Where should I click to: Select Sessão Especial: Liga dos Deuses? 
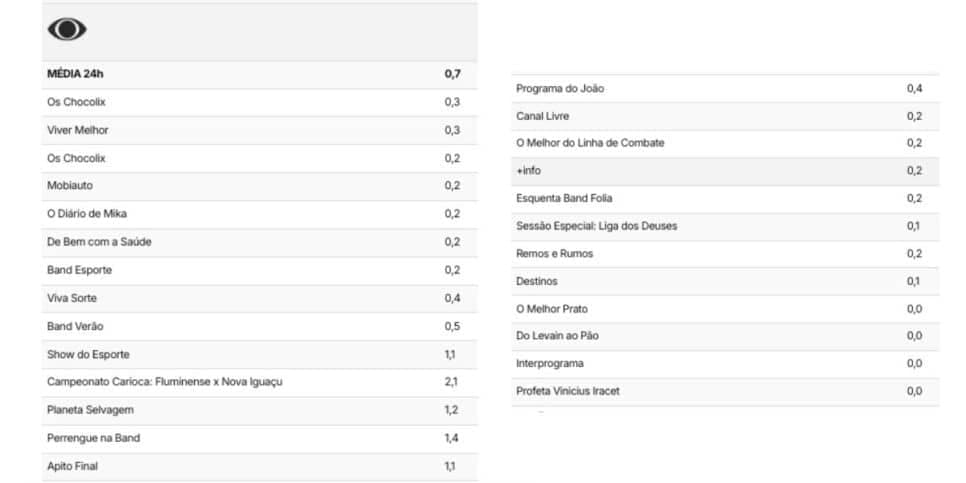(725, 227)
